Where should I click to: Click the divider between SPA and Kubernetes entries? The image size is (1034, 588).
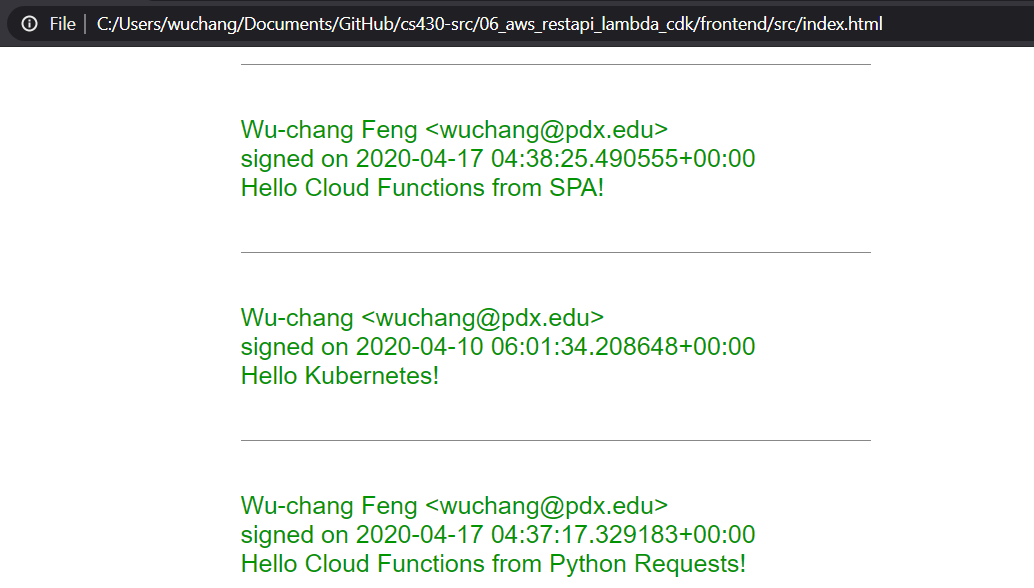point(555,252)
